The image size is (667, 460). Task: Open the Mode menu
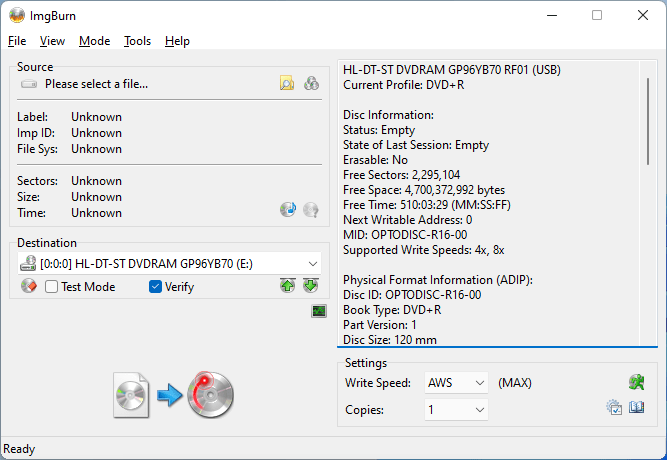click(x=94, y=41)
